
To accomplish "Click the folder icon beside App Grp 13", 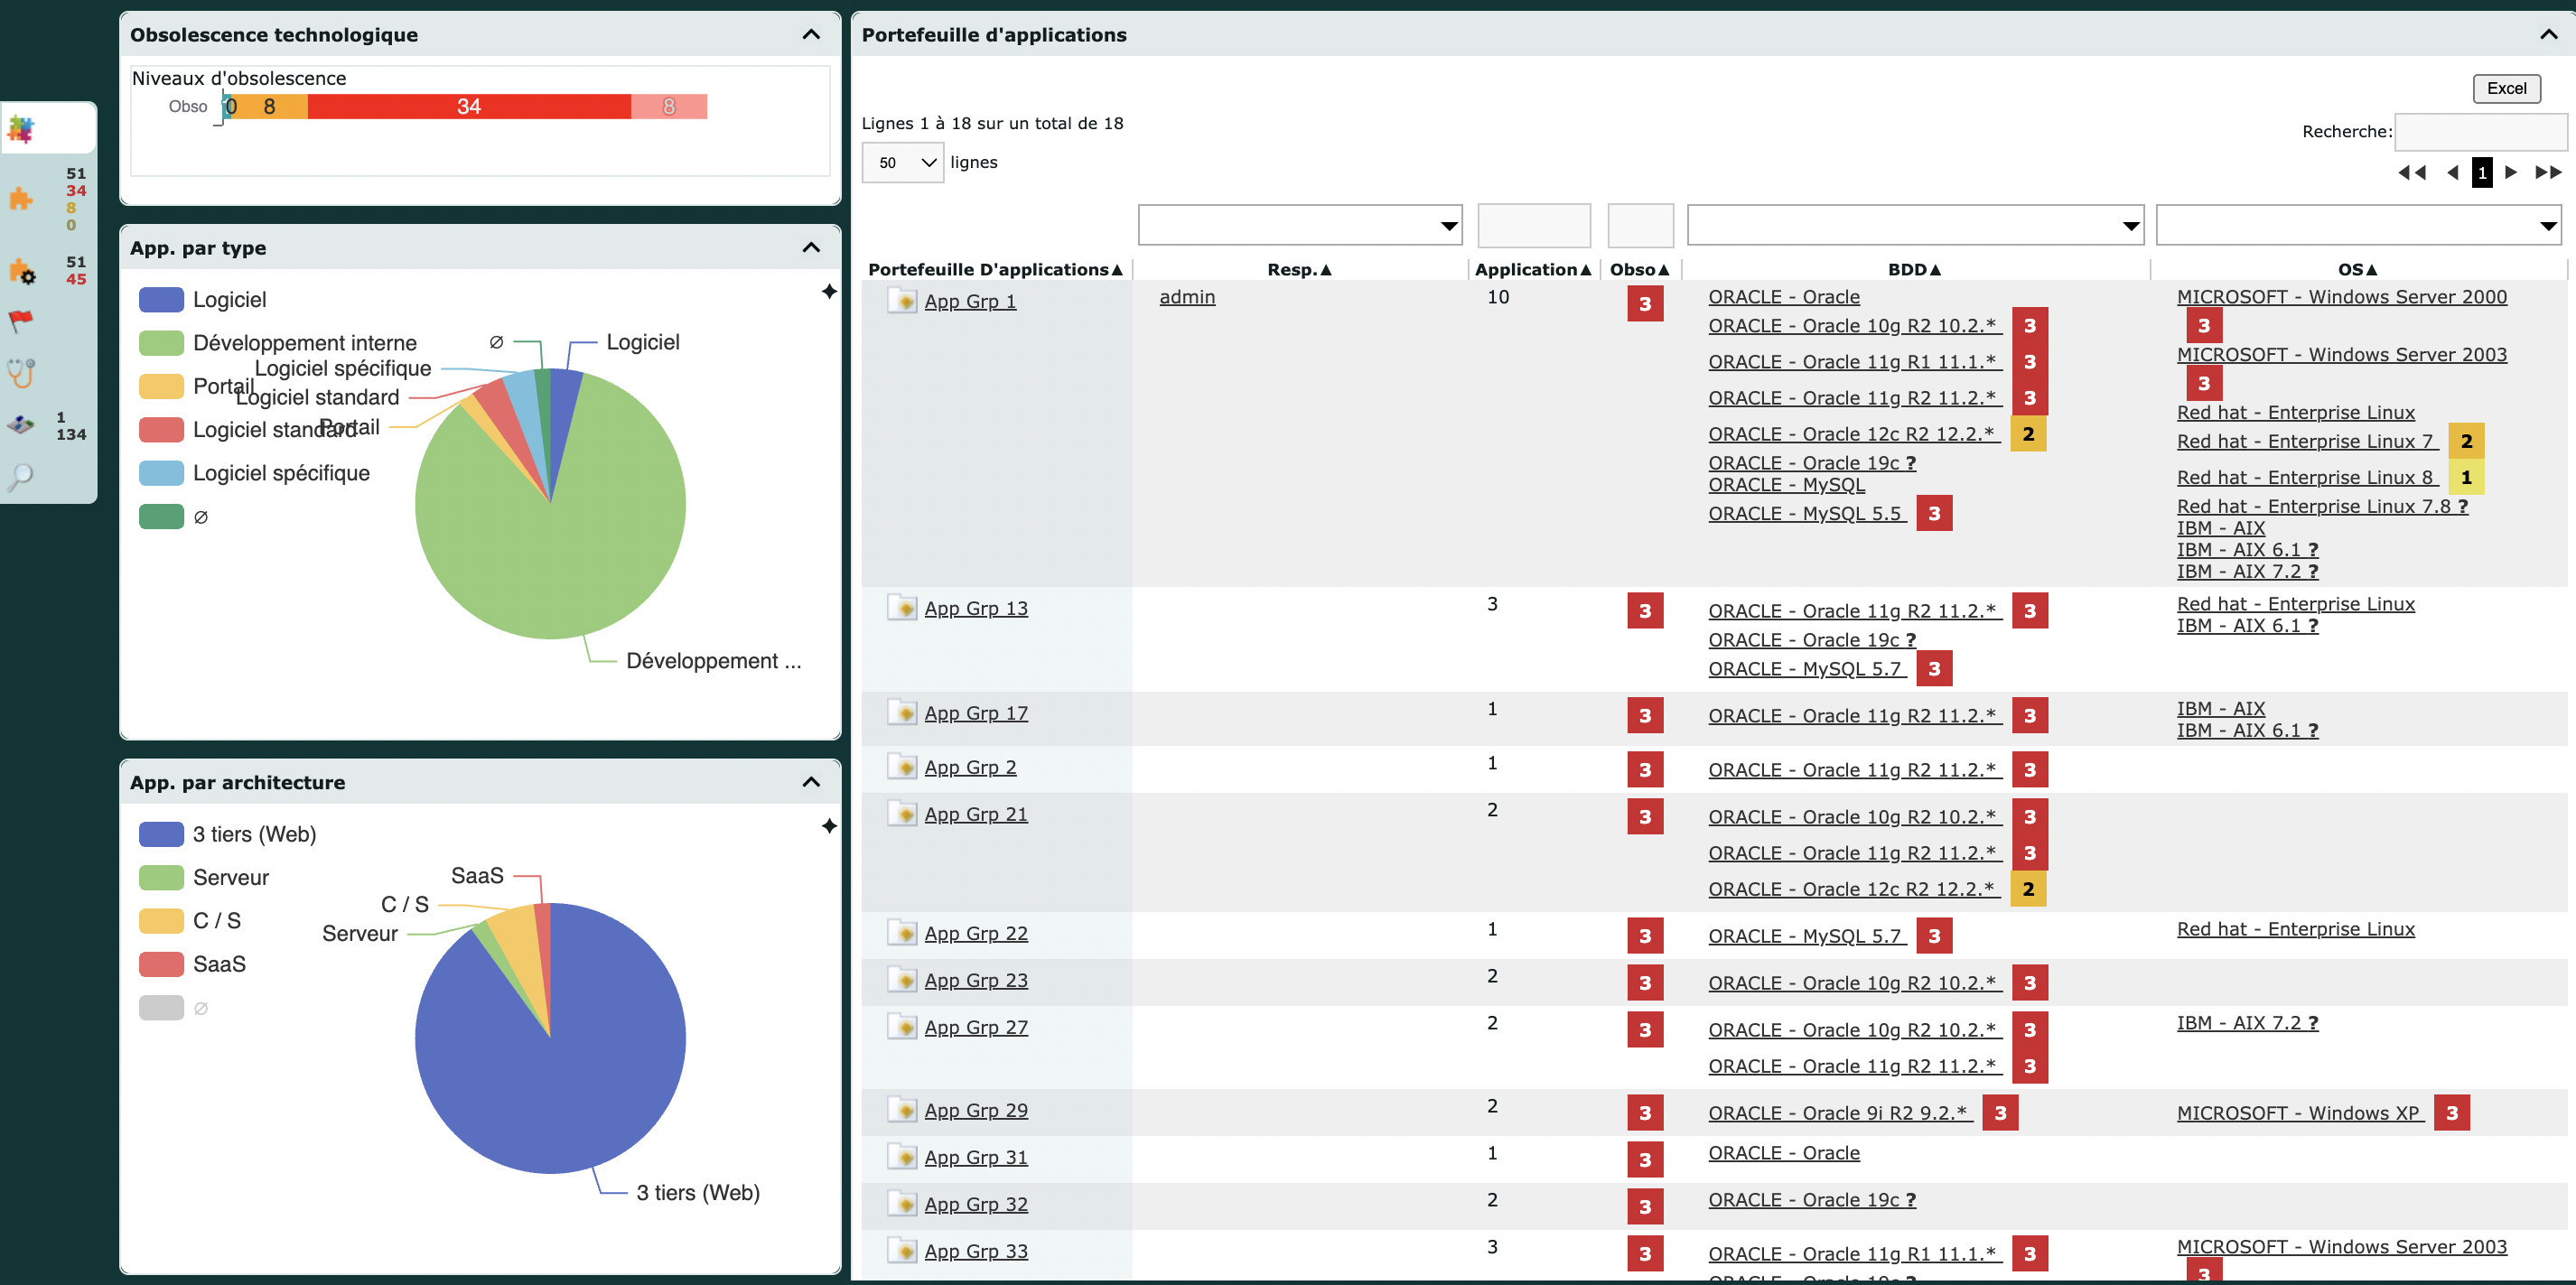I will (x=902, y=607).
